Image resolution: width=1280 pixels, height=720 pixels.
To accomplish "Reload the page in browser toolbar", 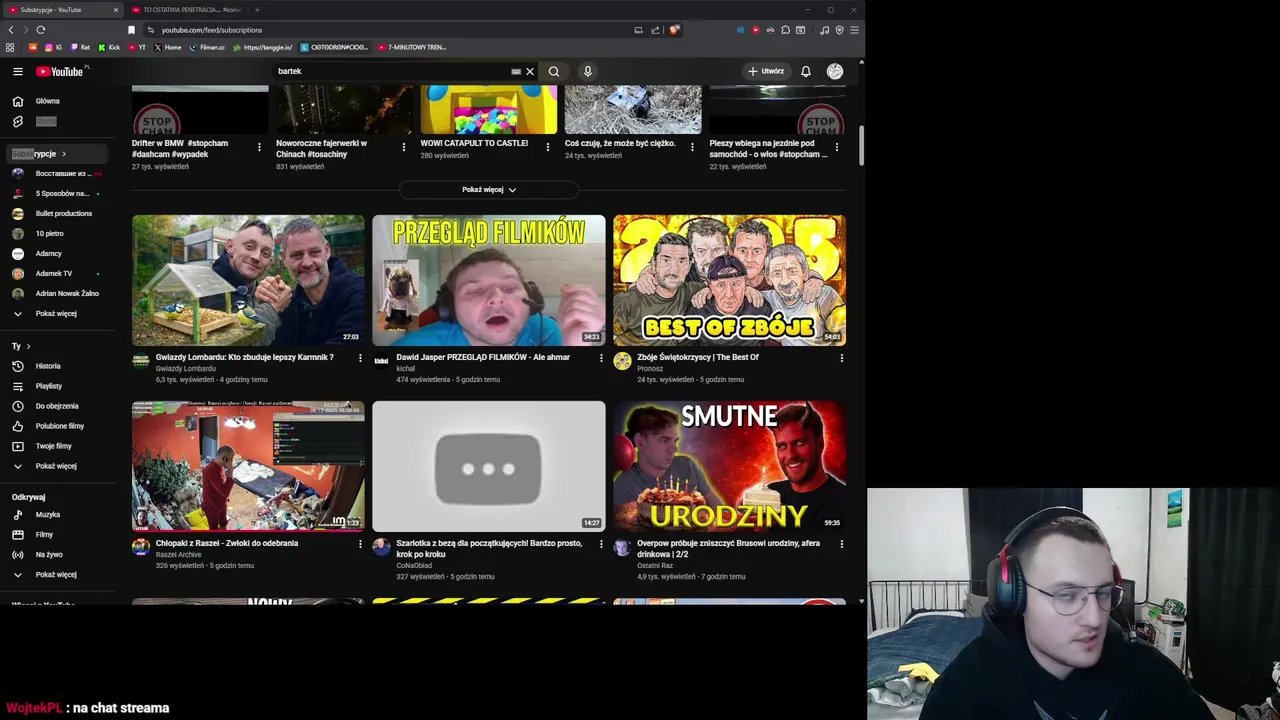I will [x=41, y=30].
